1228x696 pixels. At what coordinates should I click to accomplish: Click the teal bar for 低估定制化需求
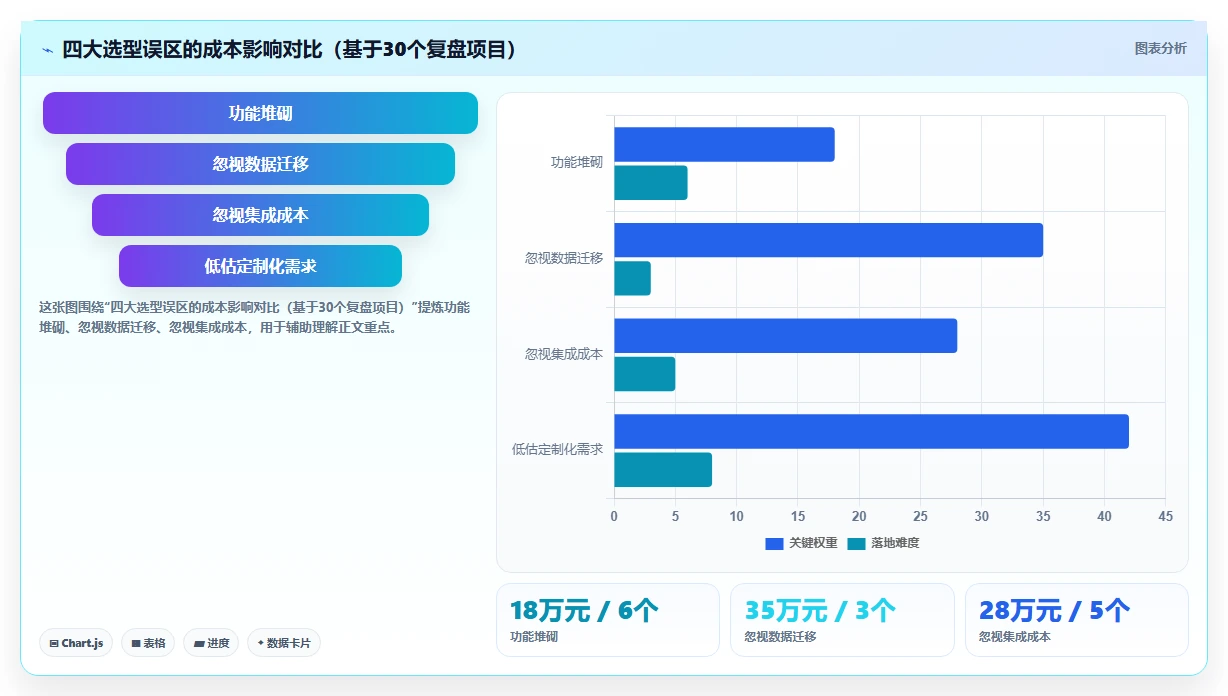[663, 470]
